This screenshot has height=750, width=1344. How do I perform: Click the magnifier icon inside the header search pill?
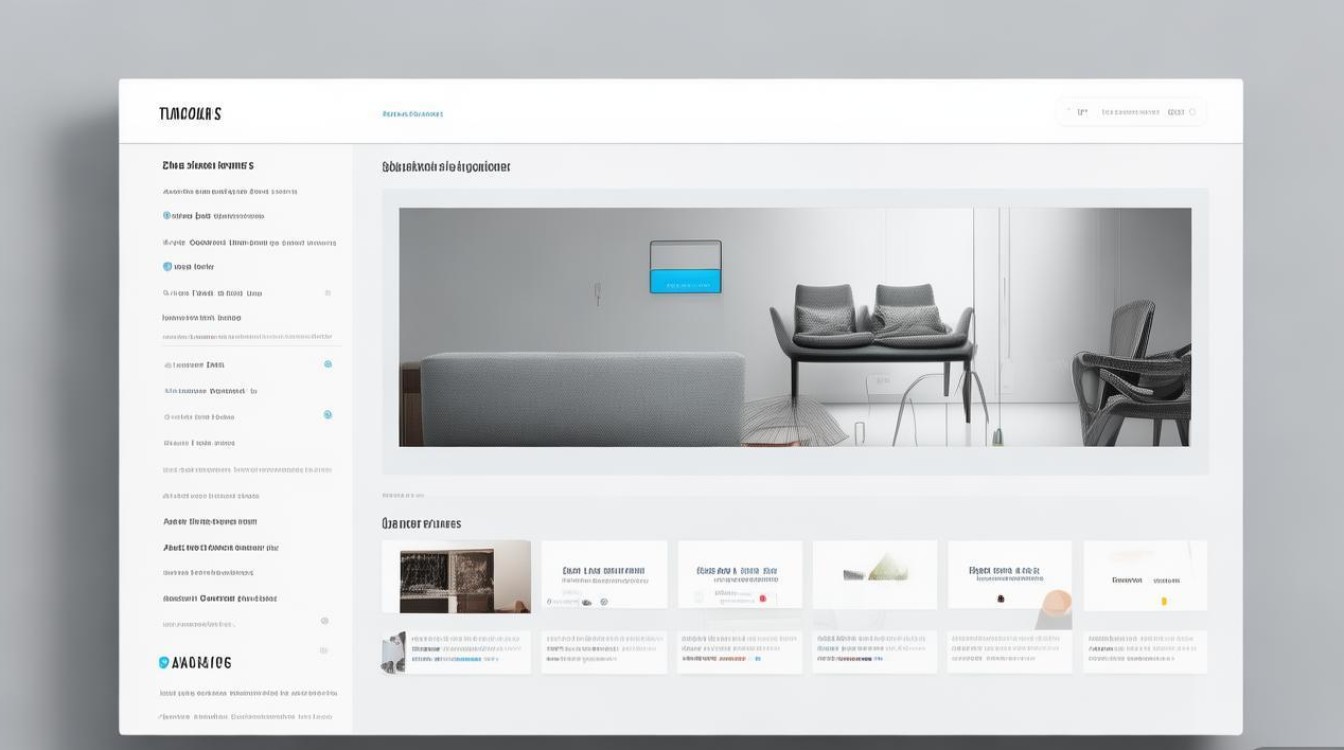(1193, 112)
